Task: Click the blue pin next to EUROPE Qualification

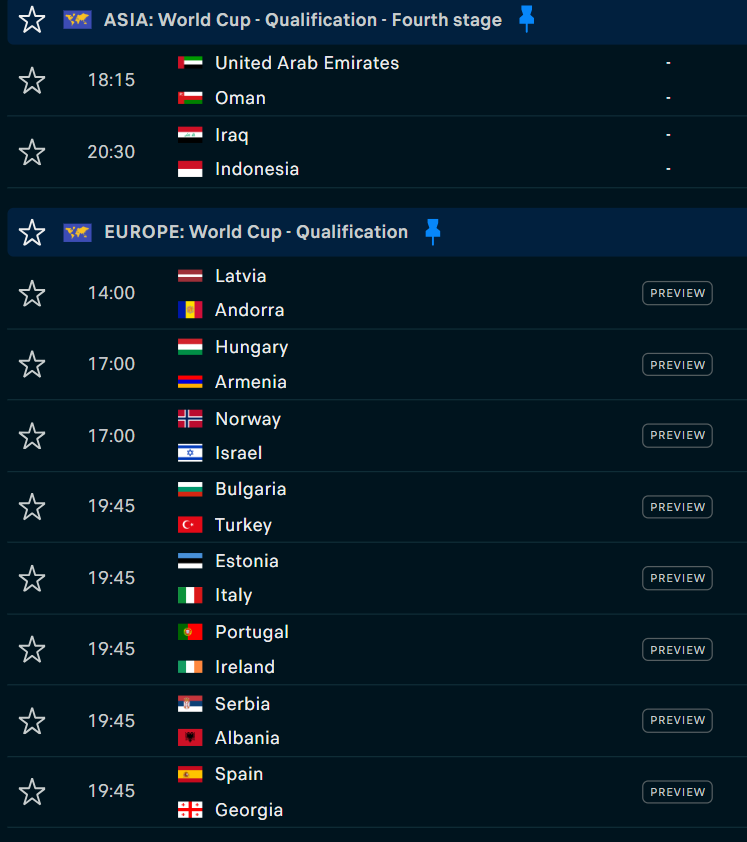Action: point(432,232)
